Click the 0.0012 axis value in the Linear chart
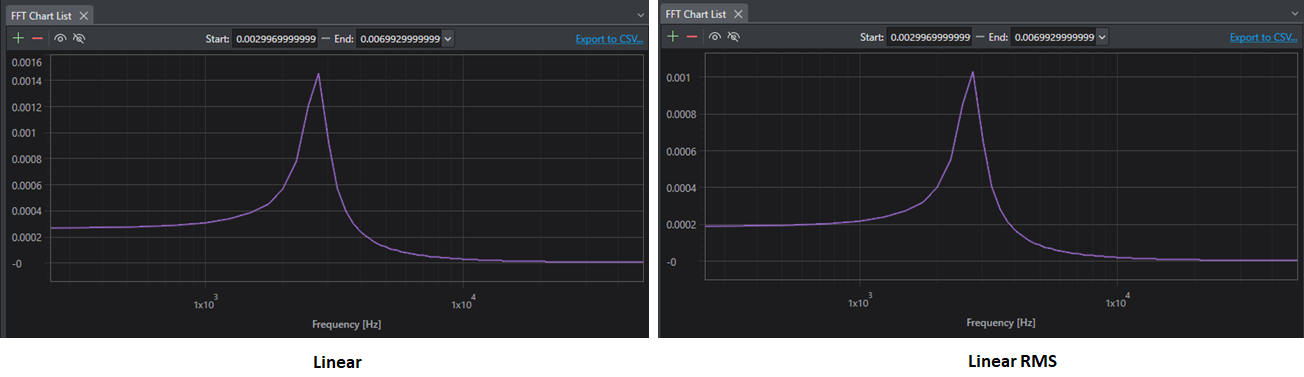 (x=26, y=106)
